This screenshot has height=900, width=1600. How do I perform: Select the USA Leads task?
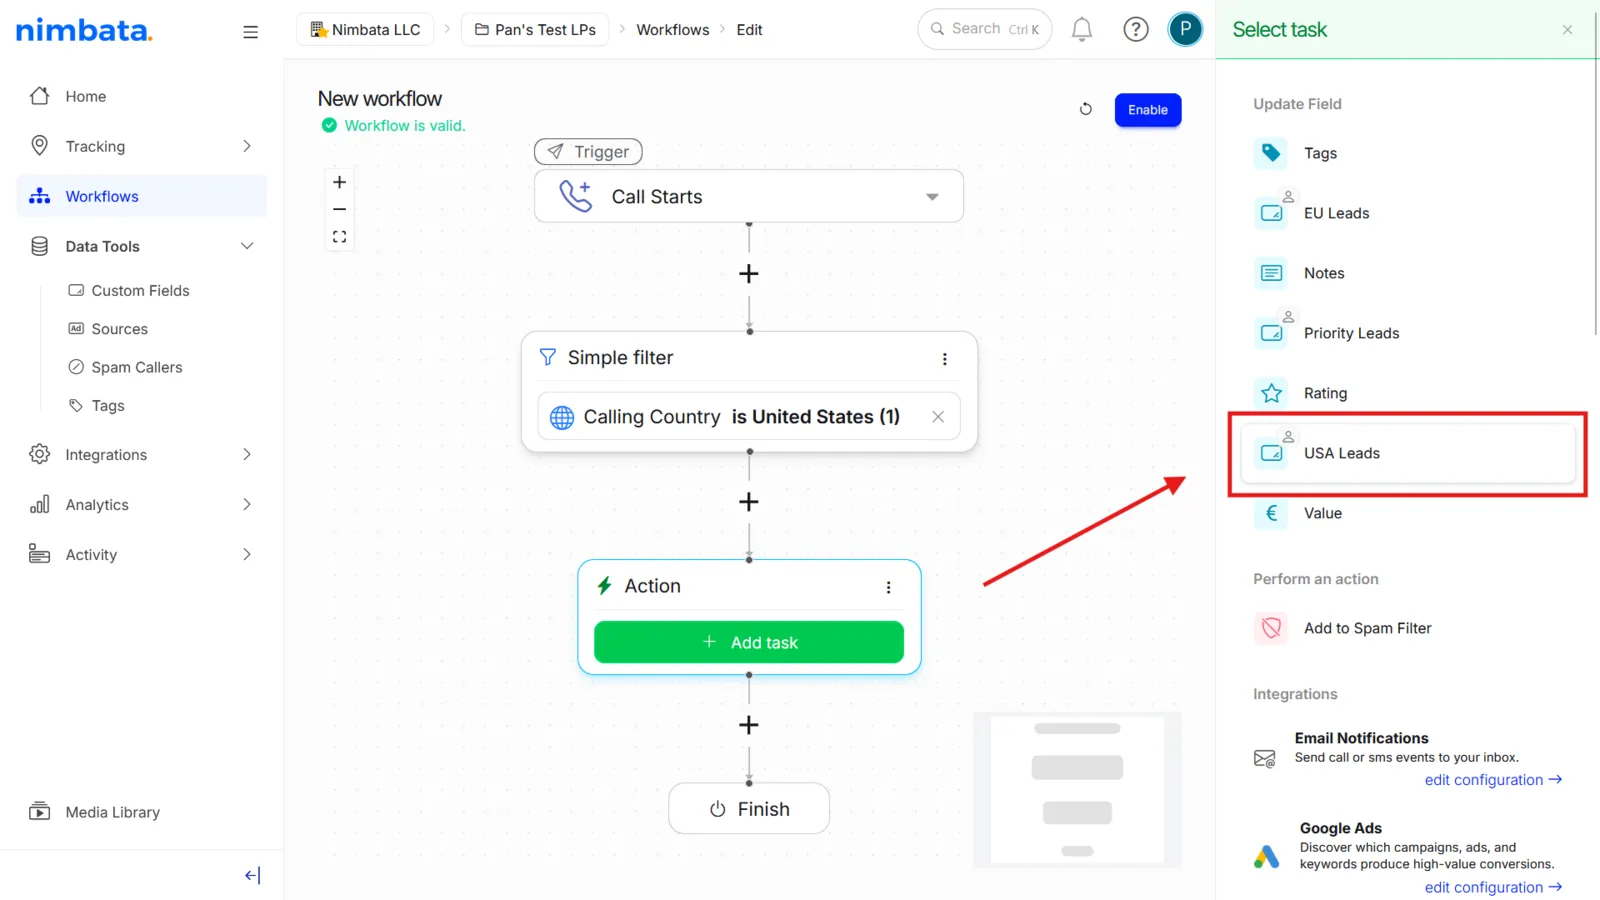tap(1408, 453)
